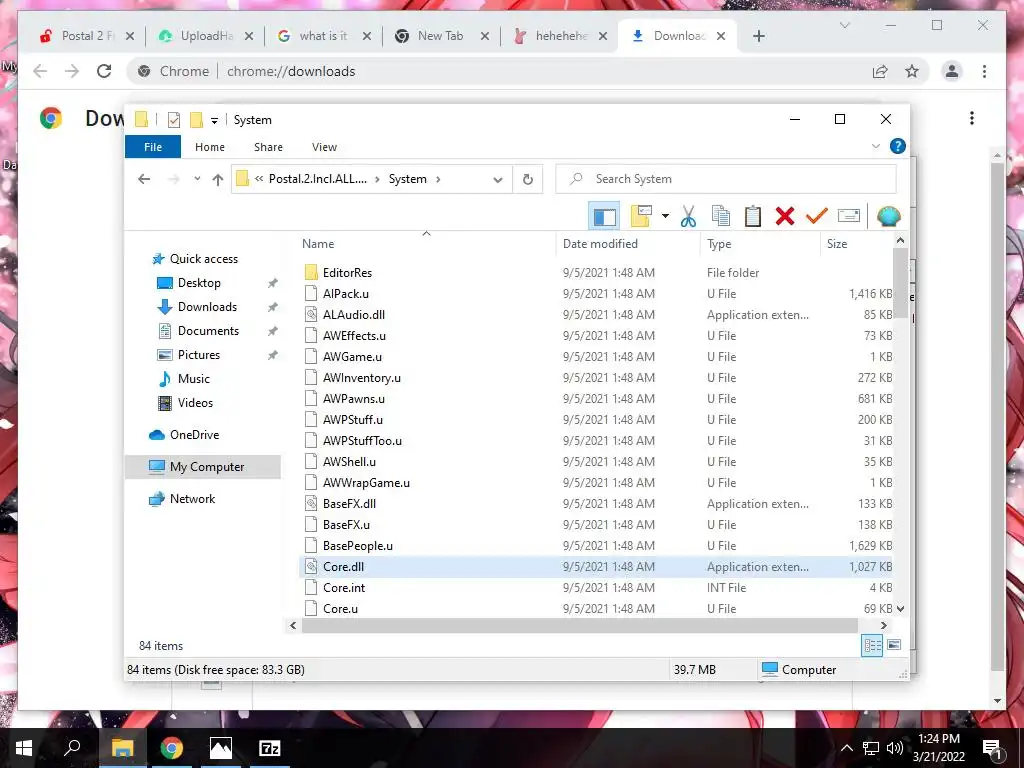The height and width of the screenshot is (768, 1024).
Task: Click System segment in address breadcrumb
Action: point(408,179)
